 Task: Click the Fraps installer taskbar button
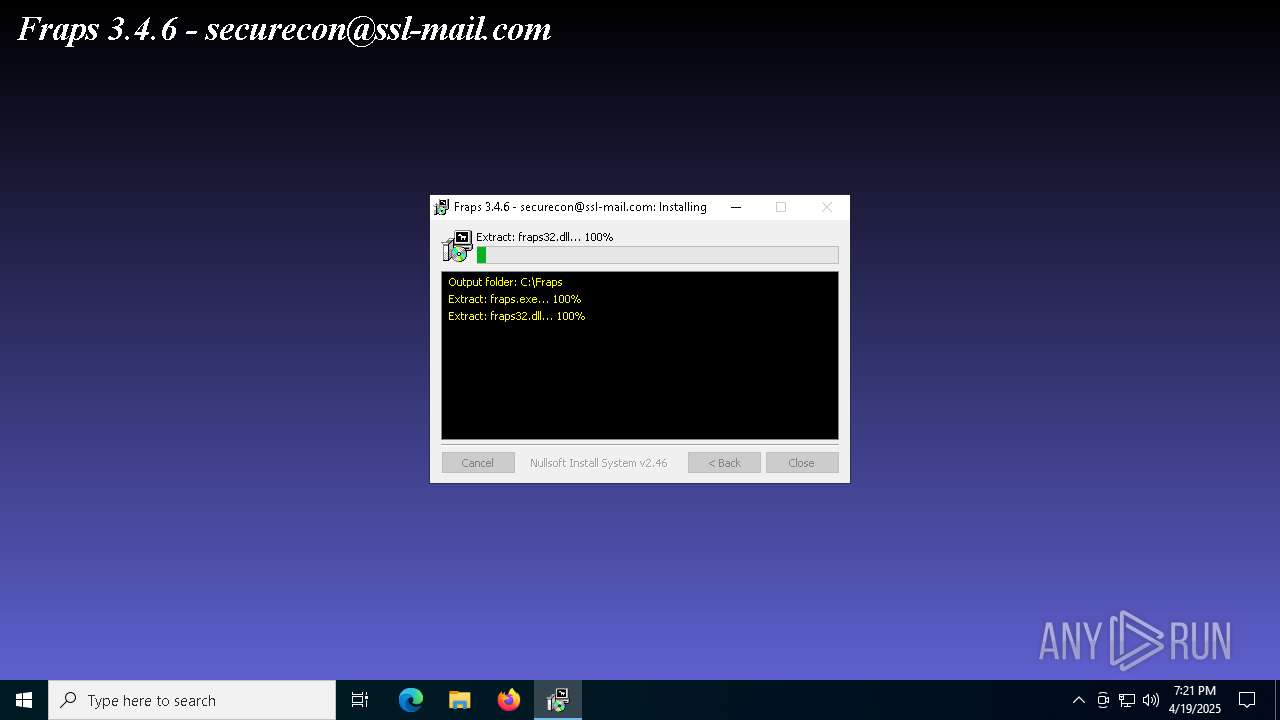pos(558,700)
